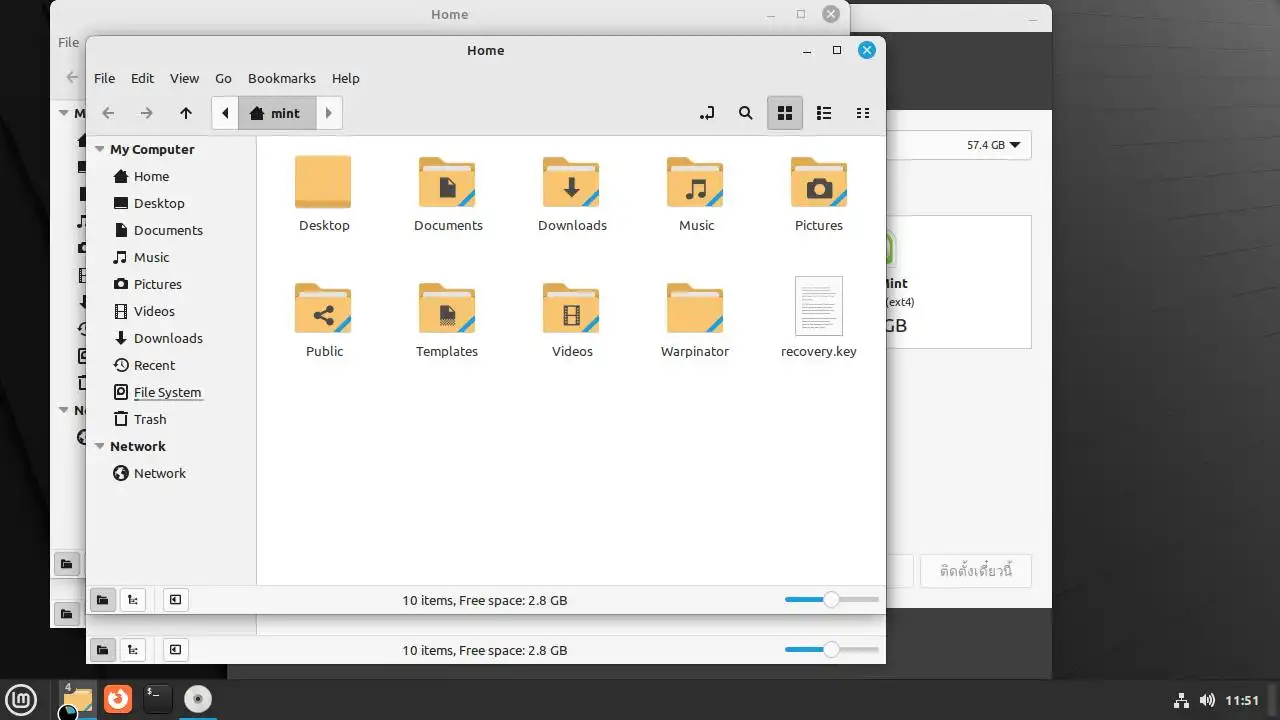
Task: Open the volume tray icon
Action: pyautogui.click(x=1207, y=700)
